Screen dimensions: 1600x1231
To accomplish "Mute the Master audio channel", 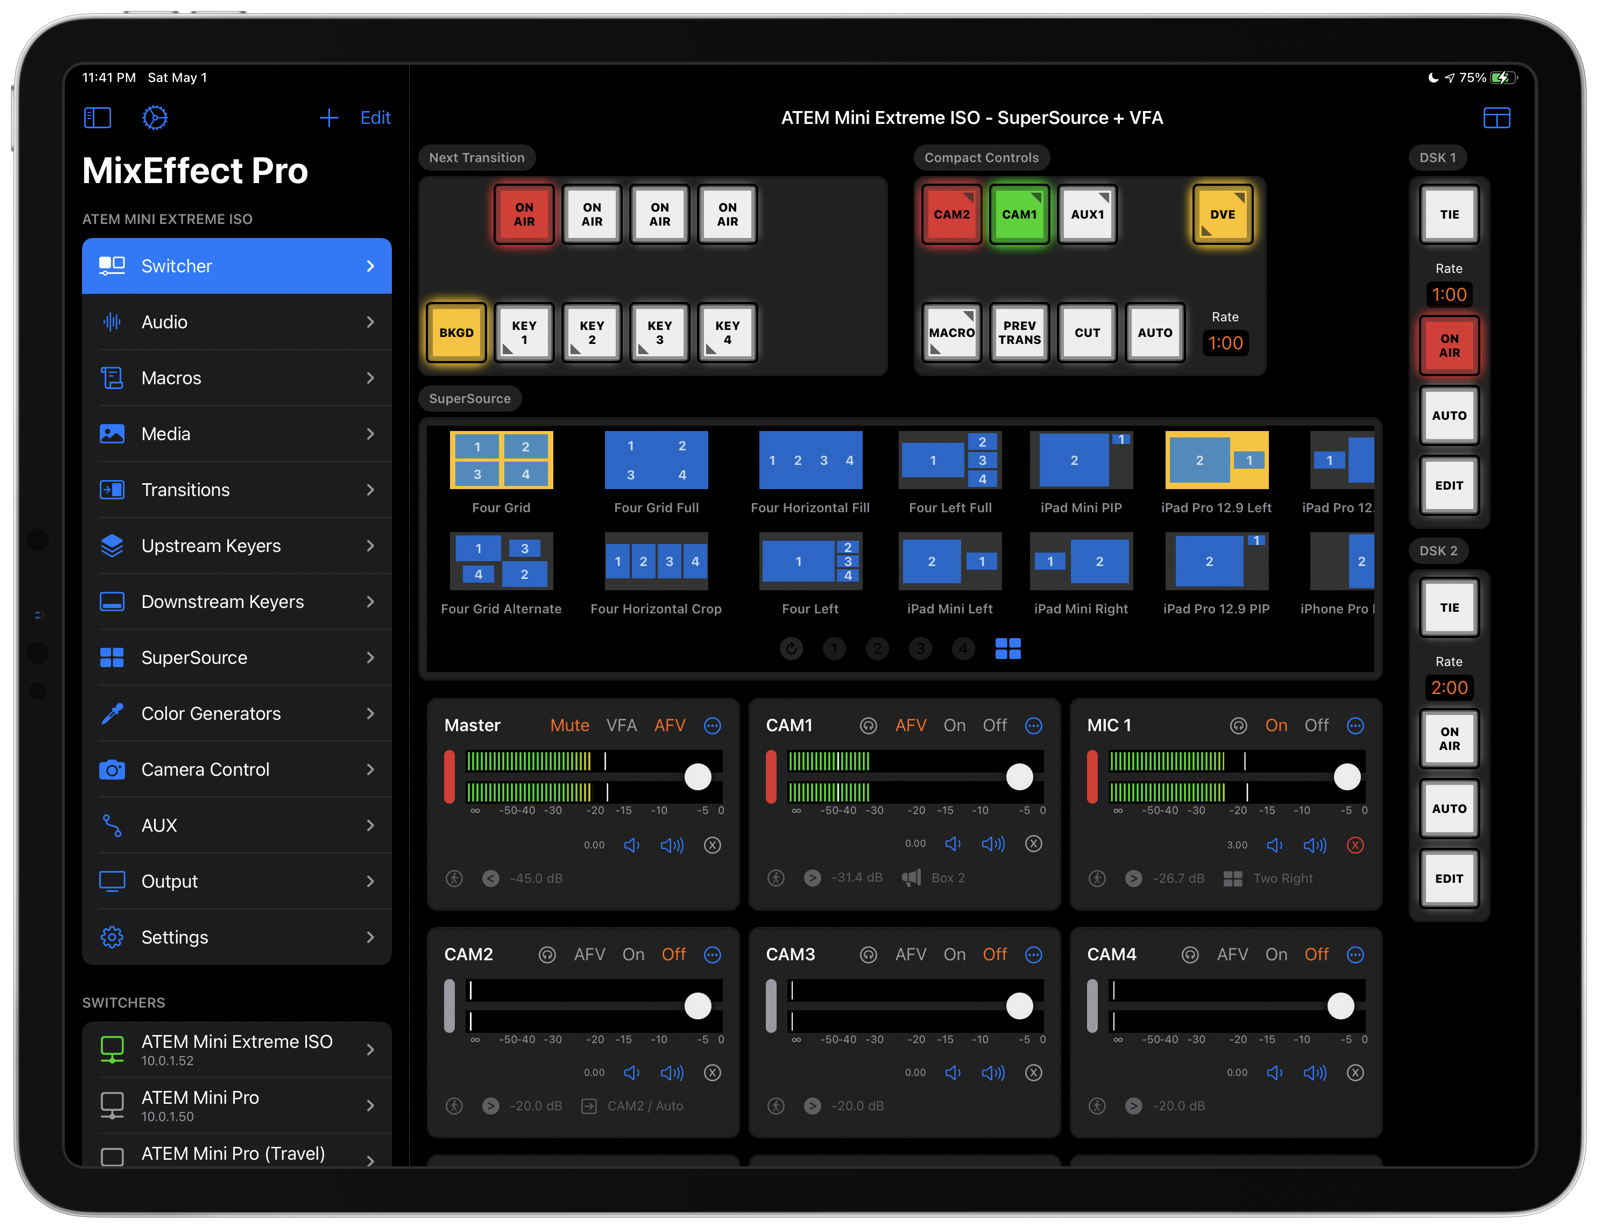I will click(569, 726).
